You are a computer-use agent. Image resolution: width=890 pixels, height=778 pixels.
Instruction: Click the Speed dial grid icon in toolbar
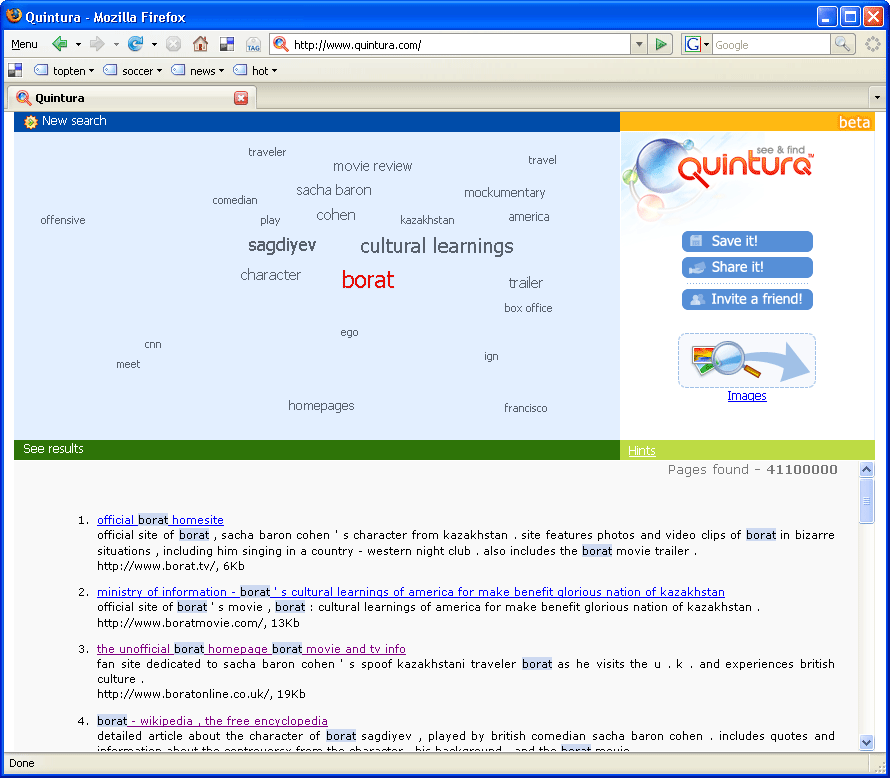pyautogui.click(x=227, y=44)
